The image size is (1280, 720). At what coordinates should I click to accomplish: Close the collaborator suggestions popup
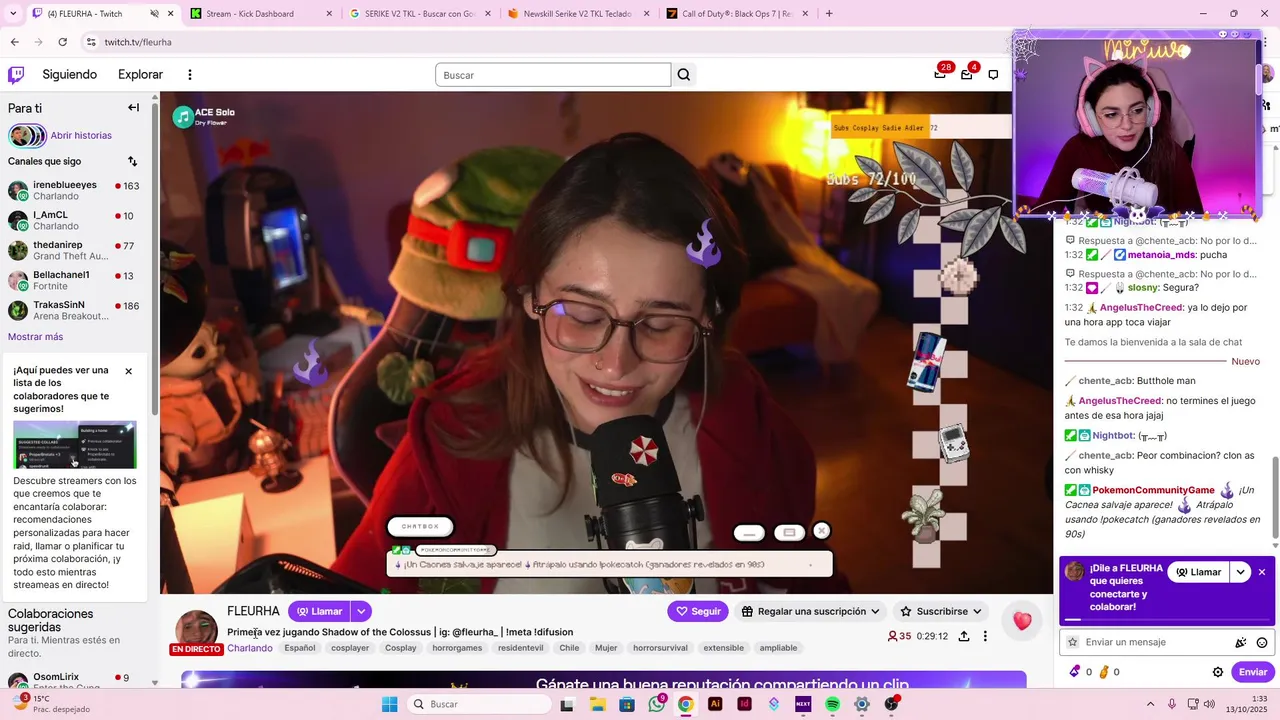click(x=128, y=371)
